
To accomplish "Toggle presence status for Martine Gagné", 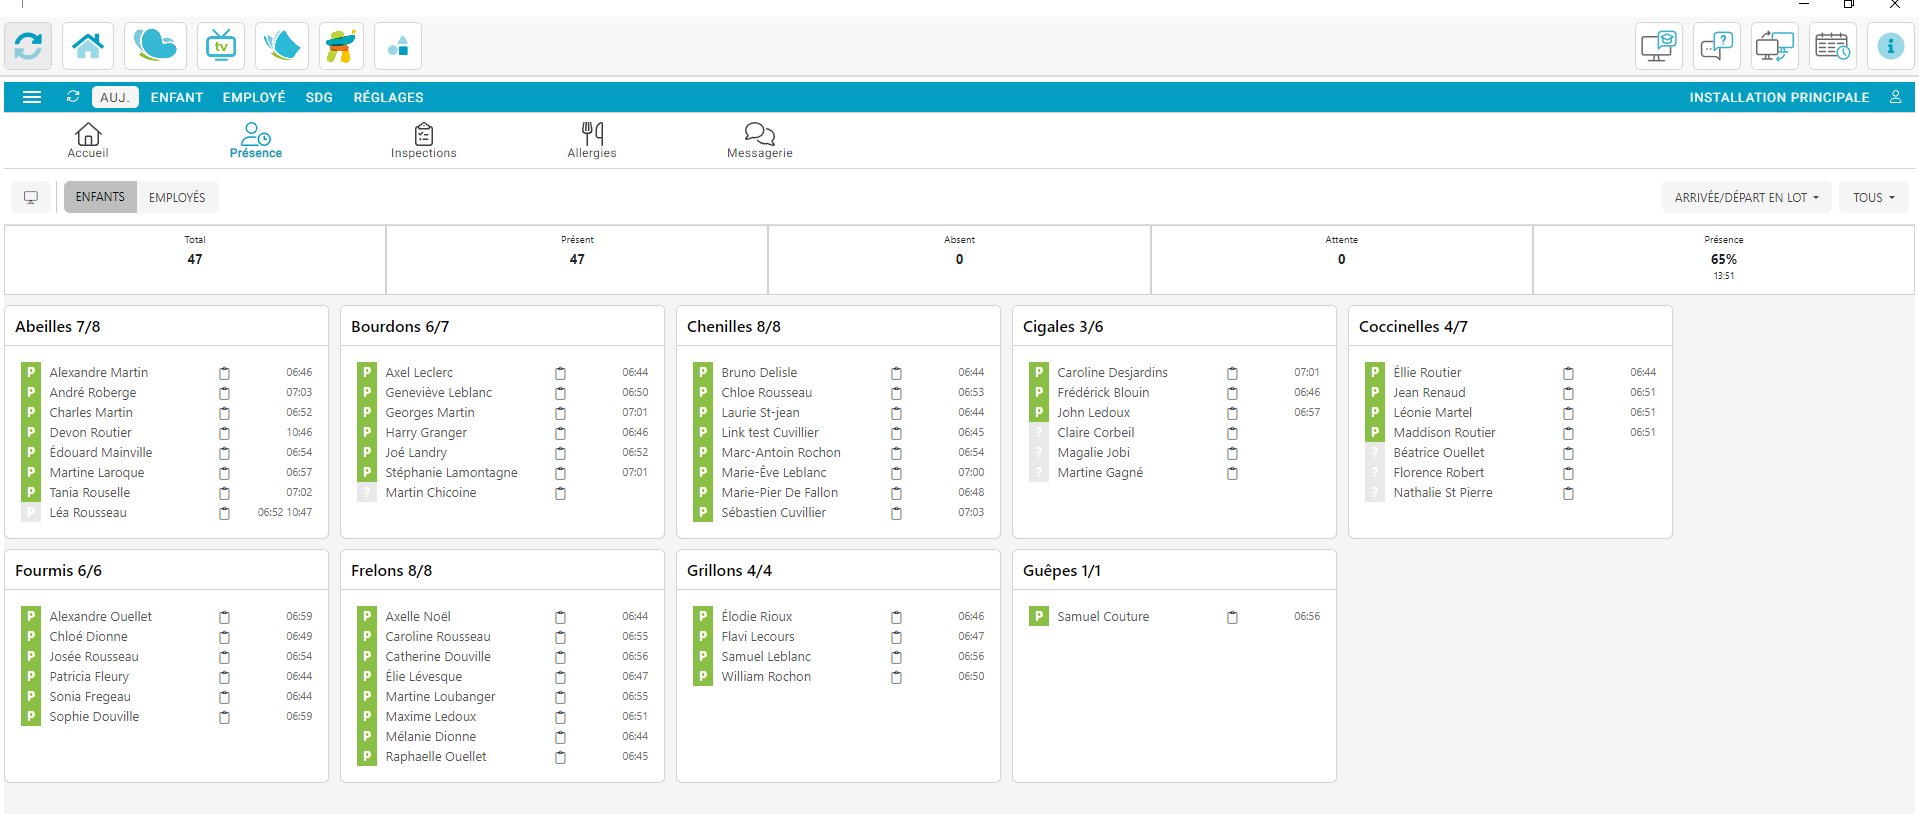I will click(1039, 472).
